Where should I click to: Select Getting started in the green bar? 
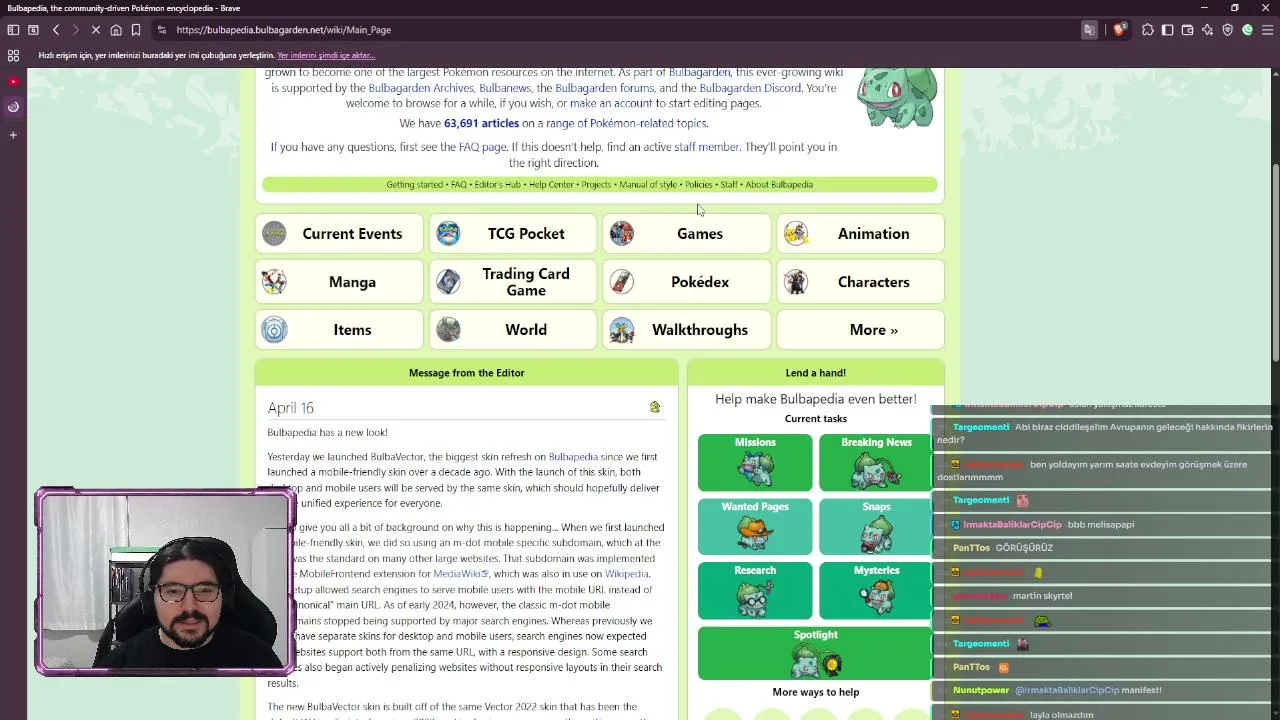pyautogui.click(x=415, y=185)
